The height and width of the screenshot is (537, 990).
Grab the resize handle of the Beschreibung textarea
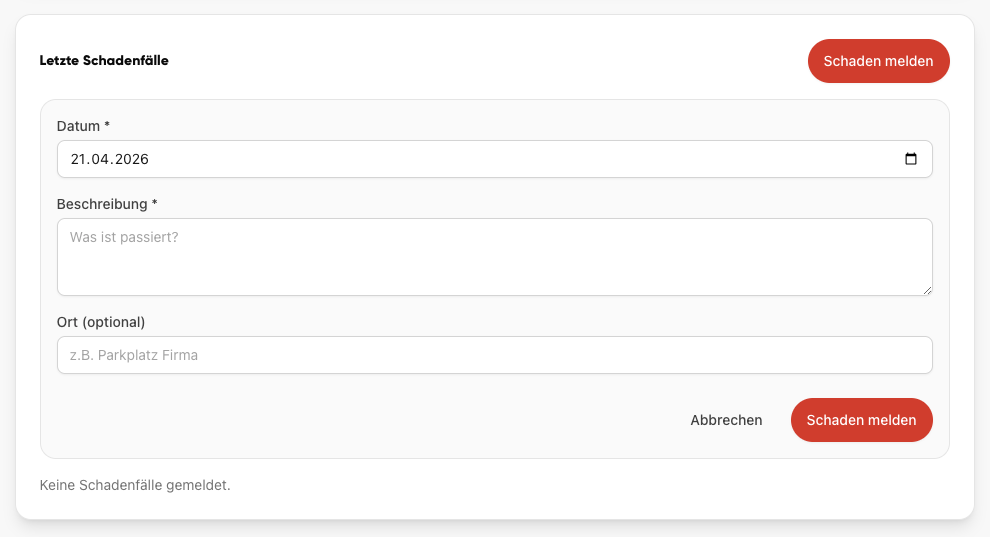[x=927, y=290]
